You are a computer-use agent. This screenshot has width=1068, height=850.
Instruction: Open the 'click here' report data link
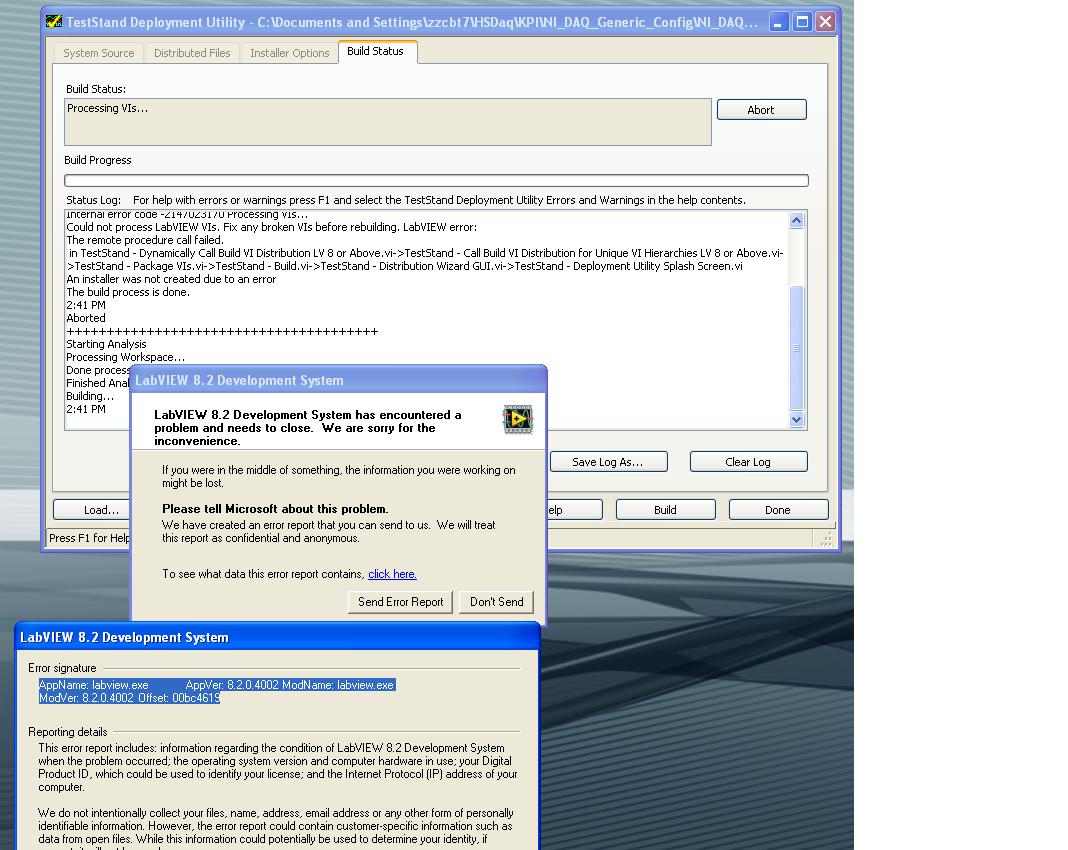click(392, 574)
